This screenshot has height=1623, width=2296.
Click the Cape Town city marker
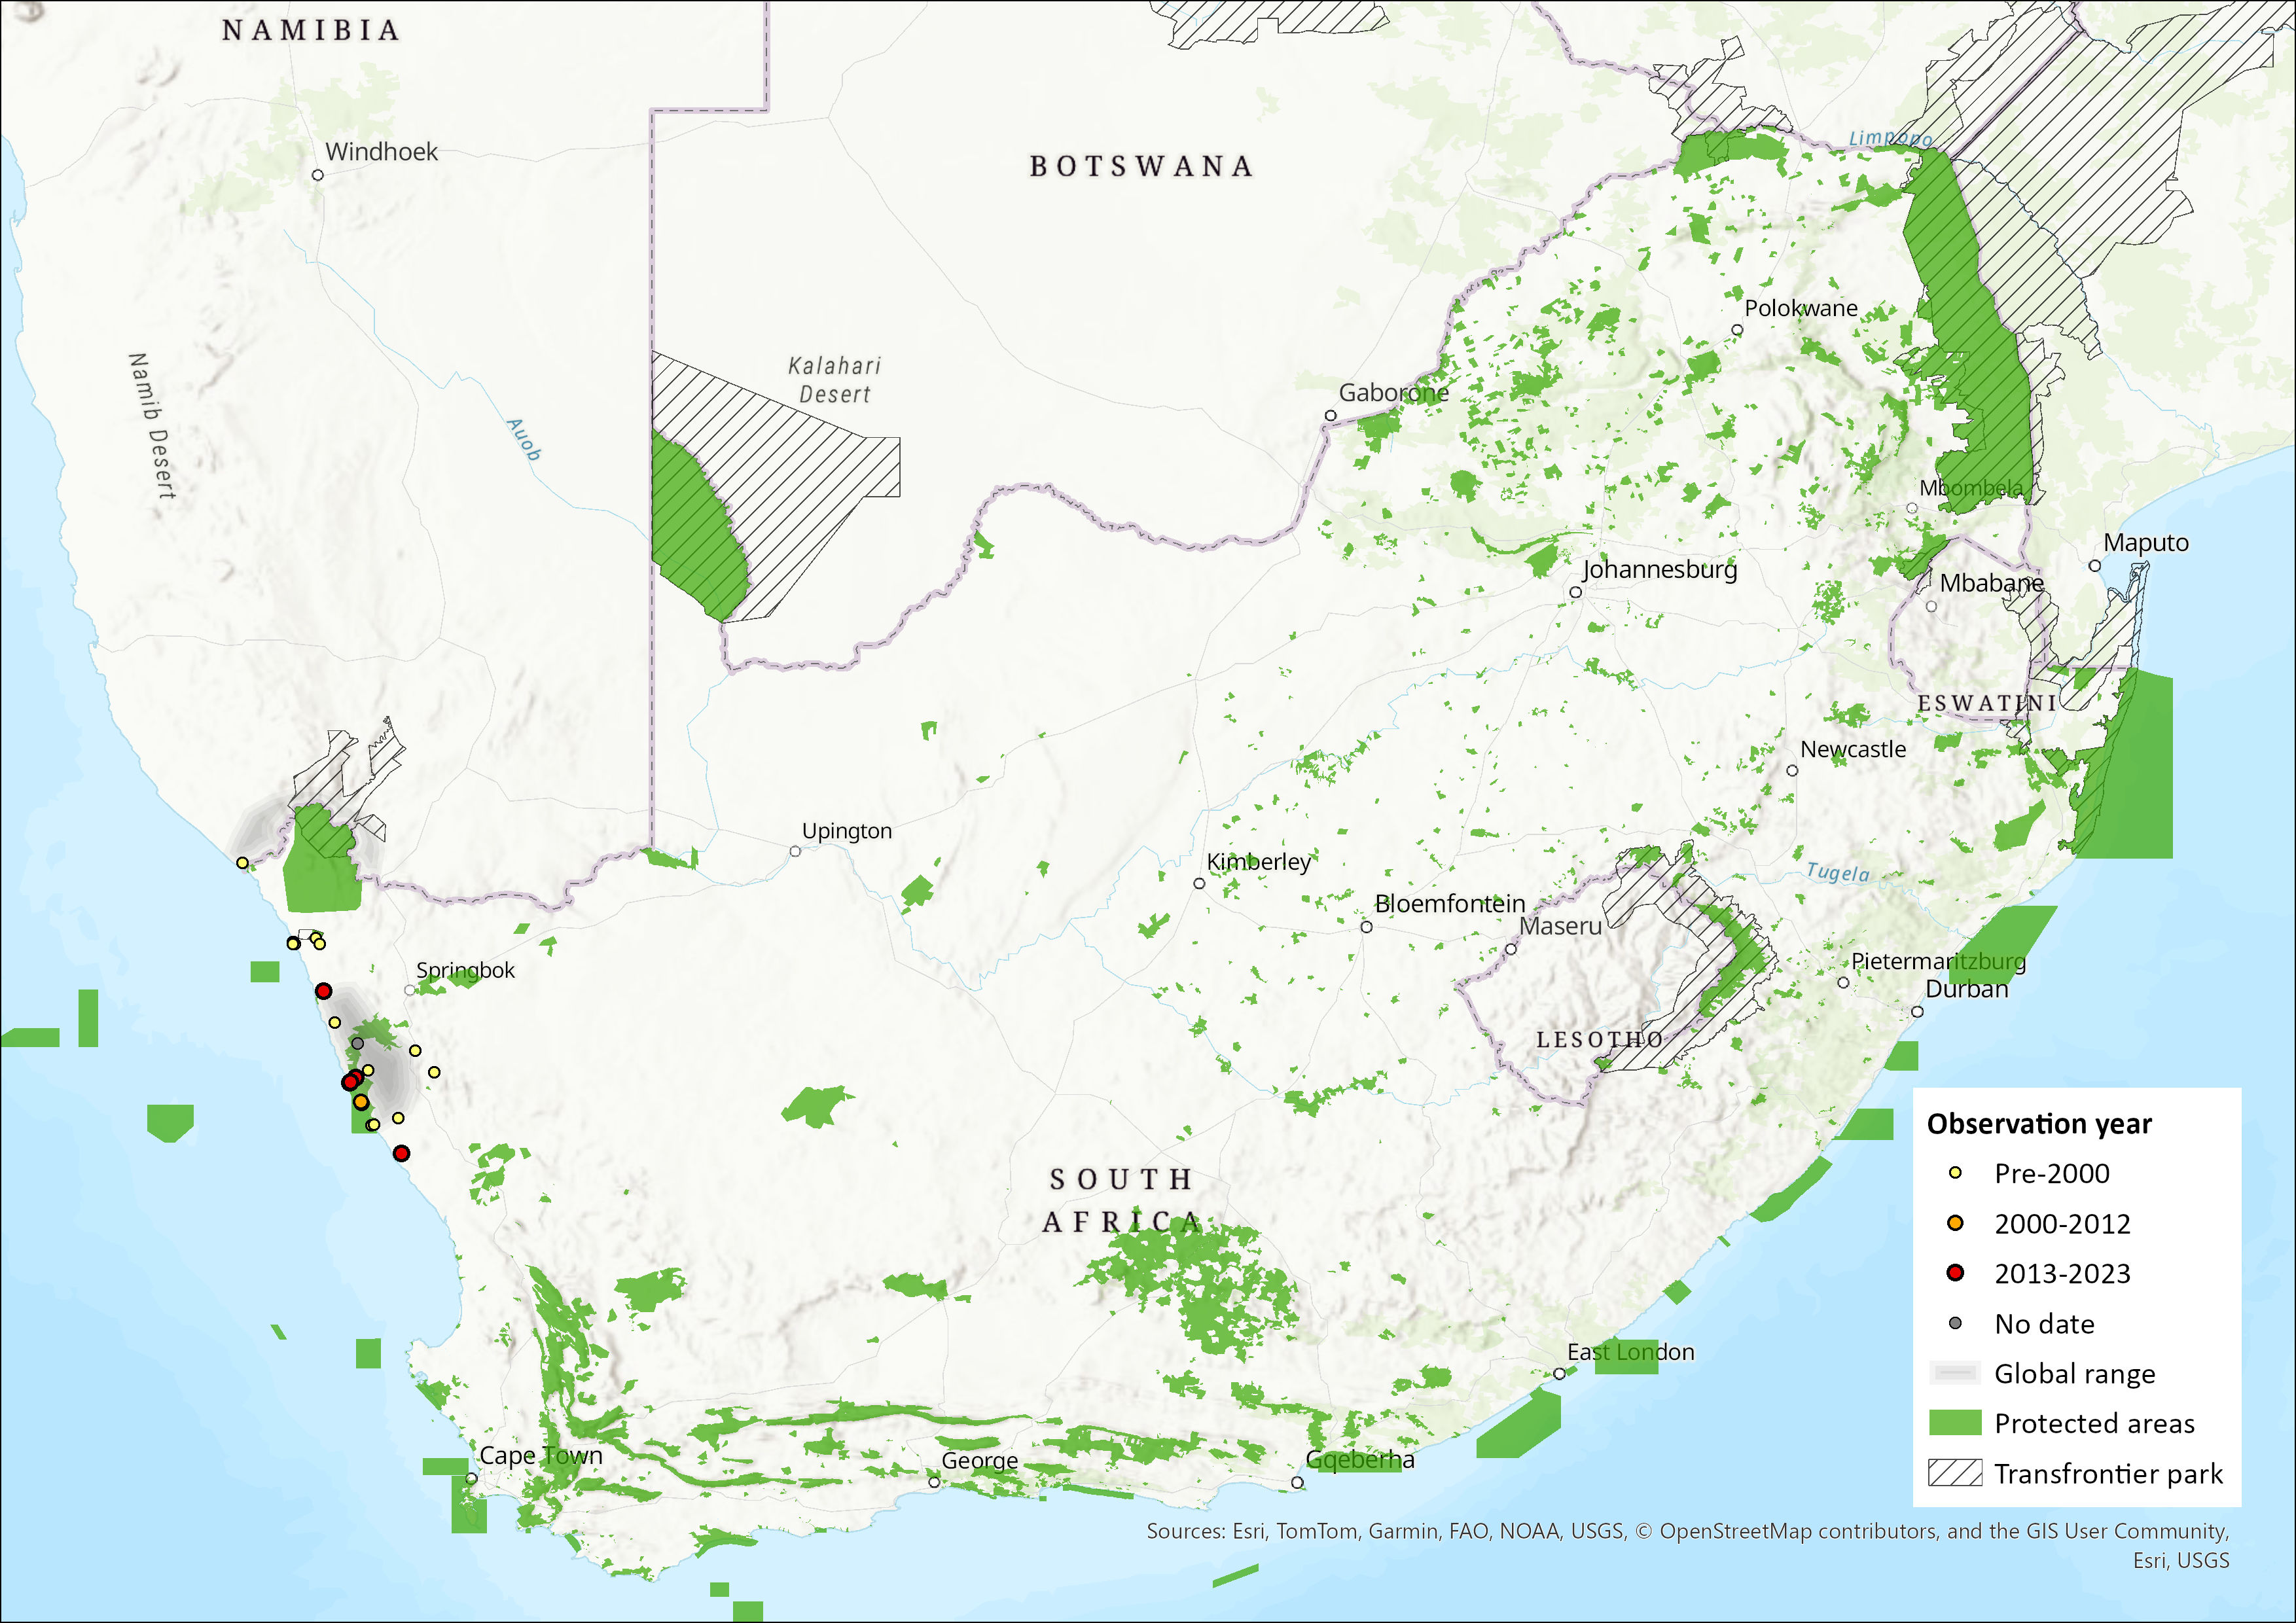click(x=471, y=1478)
